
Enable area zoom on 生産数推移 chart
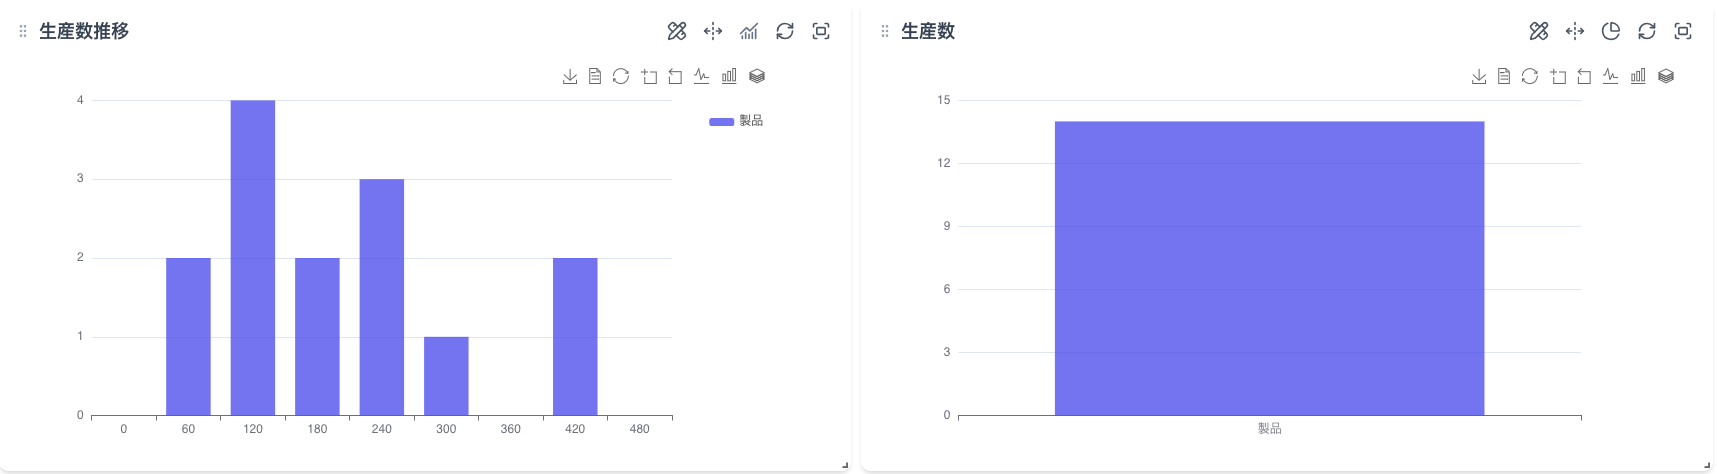click(x=649, y=76)
